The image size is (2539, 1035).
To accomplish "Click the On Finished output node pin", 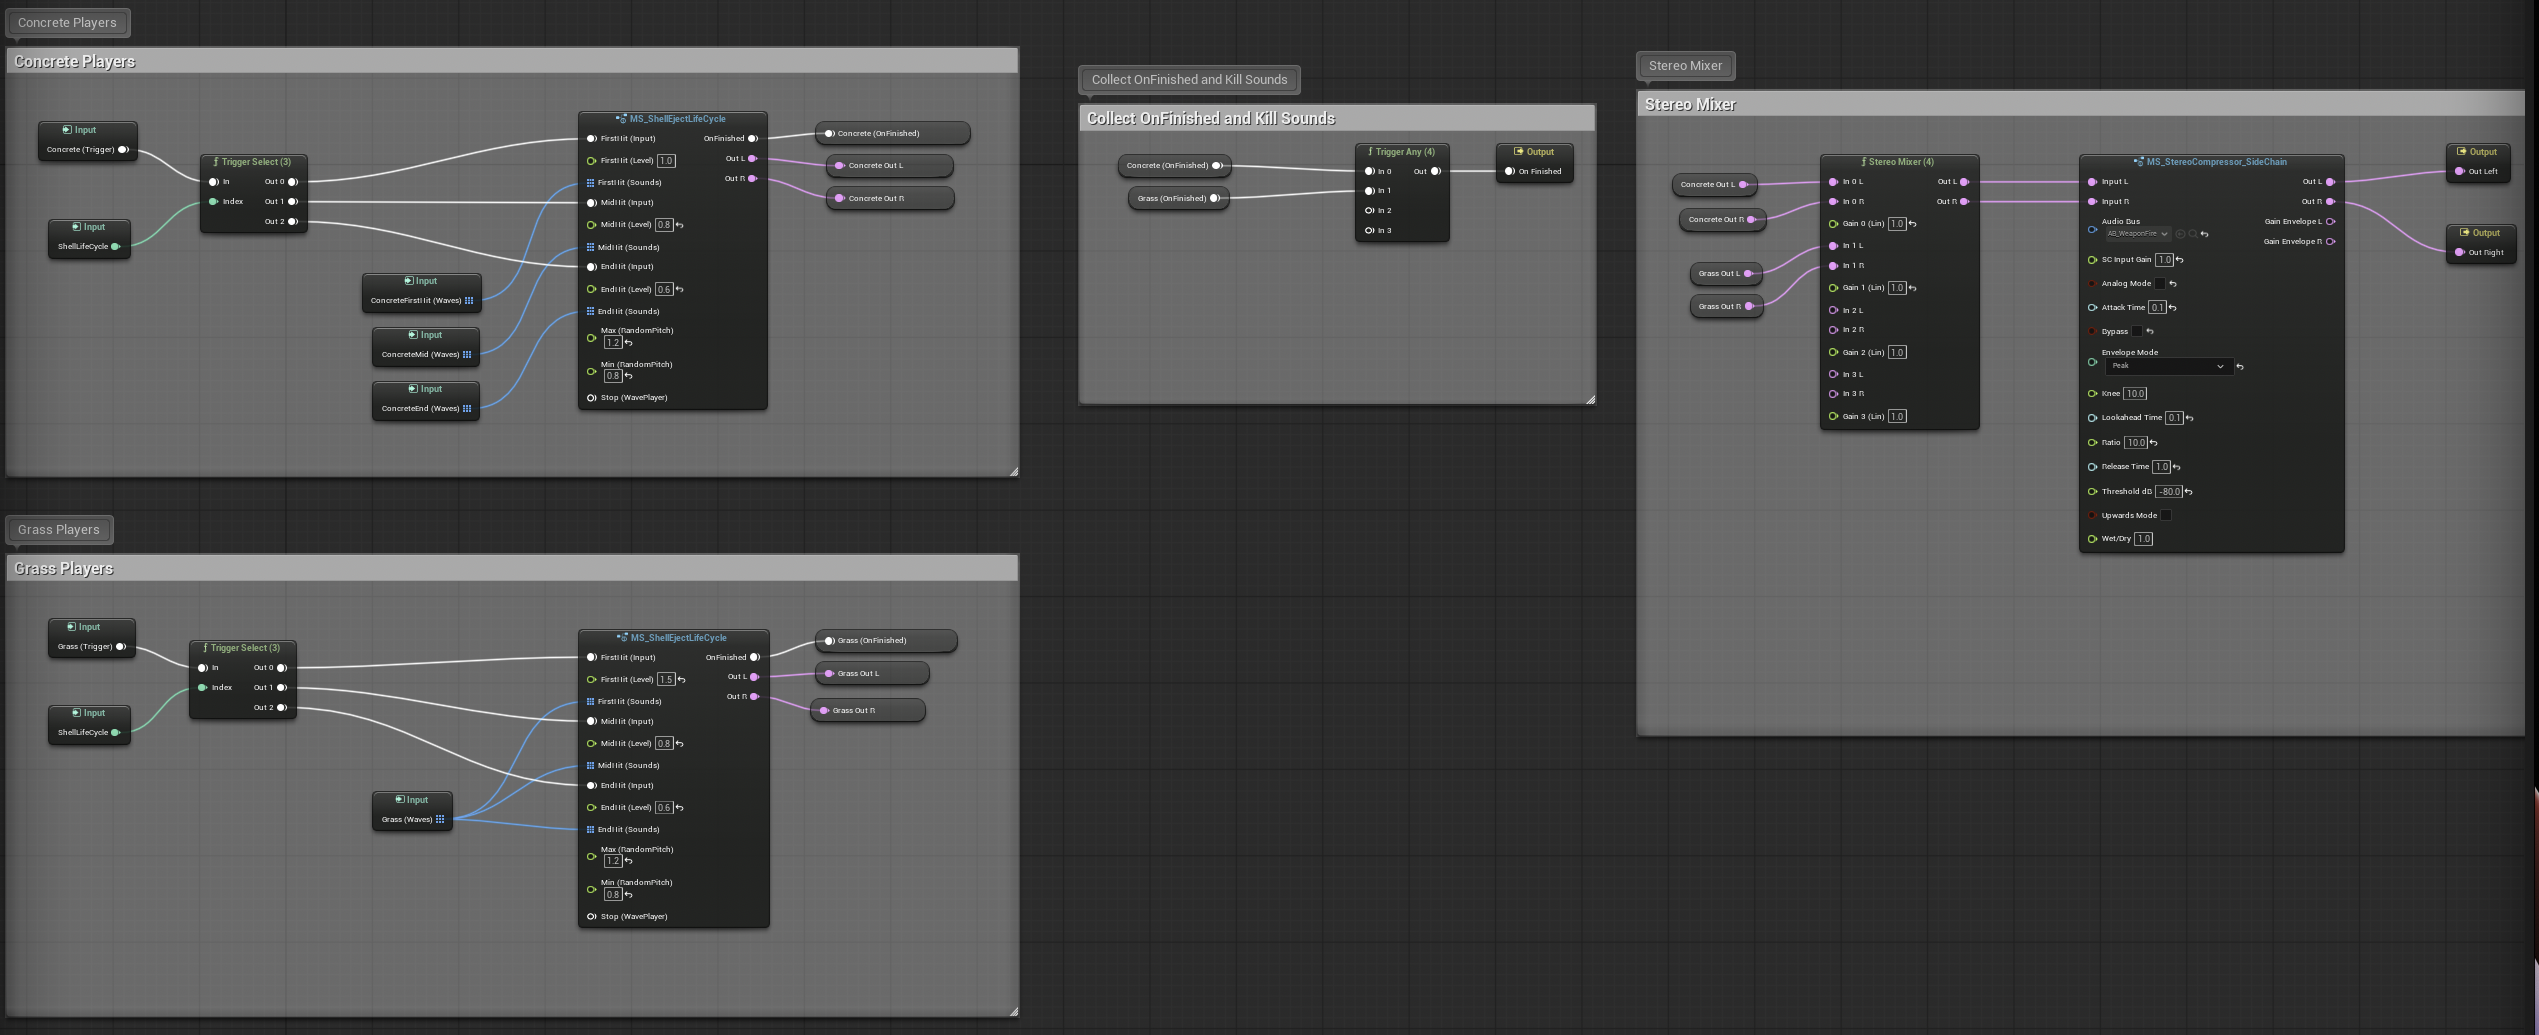I will click(x=1509, y=172).
